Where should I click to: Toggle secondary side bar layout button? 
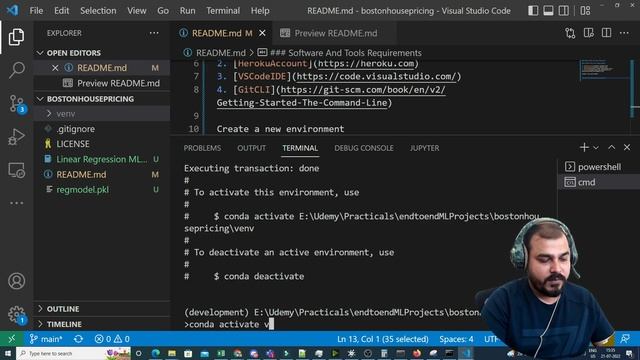564,11
